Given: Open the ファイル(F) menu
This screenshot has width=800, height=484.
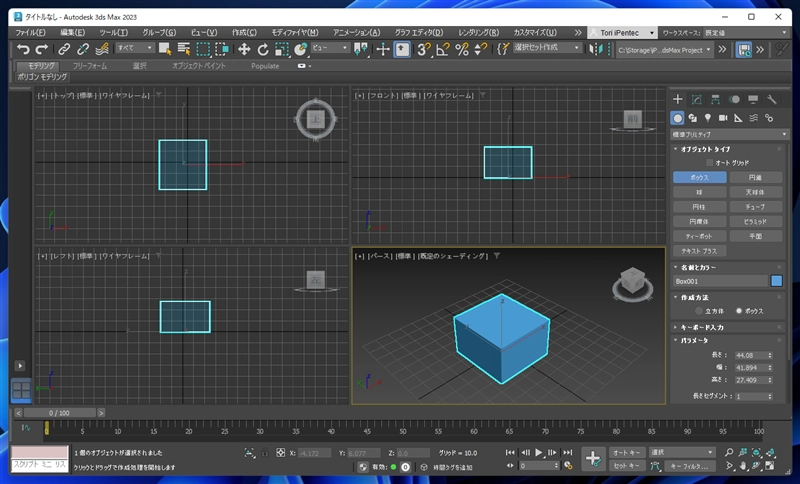Looking at the screenshot, I should pos(30,33).
